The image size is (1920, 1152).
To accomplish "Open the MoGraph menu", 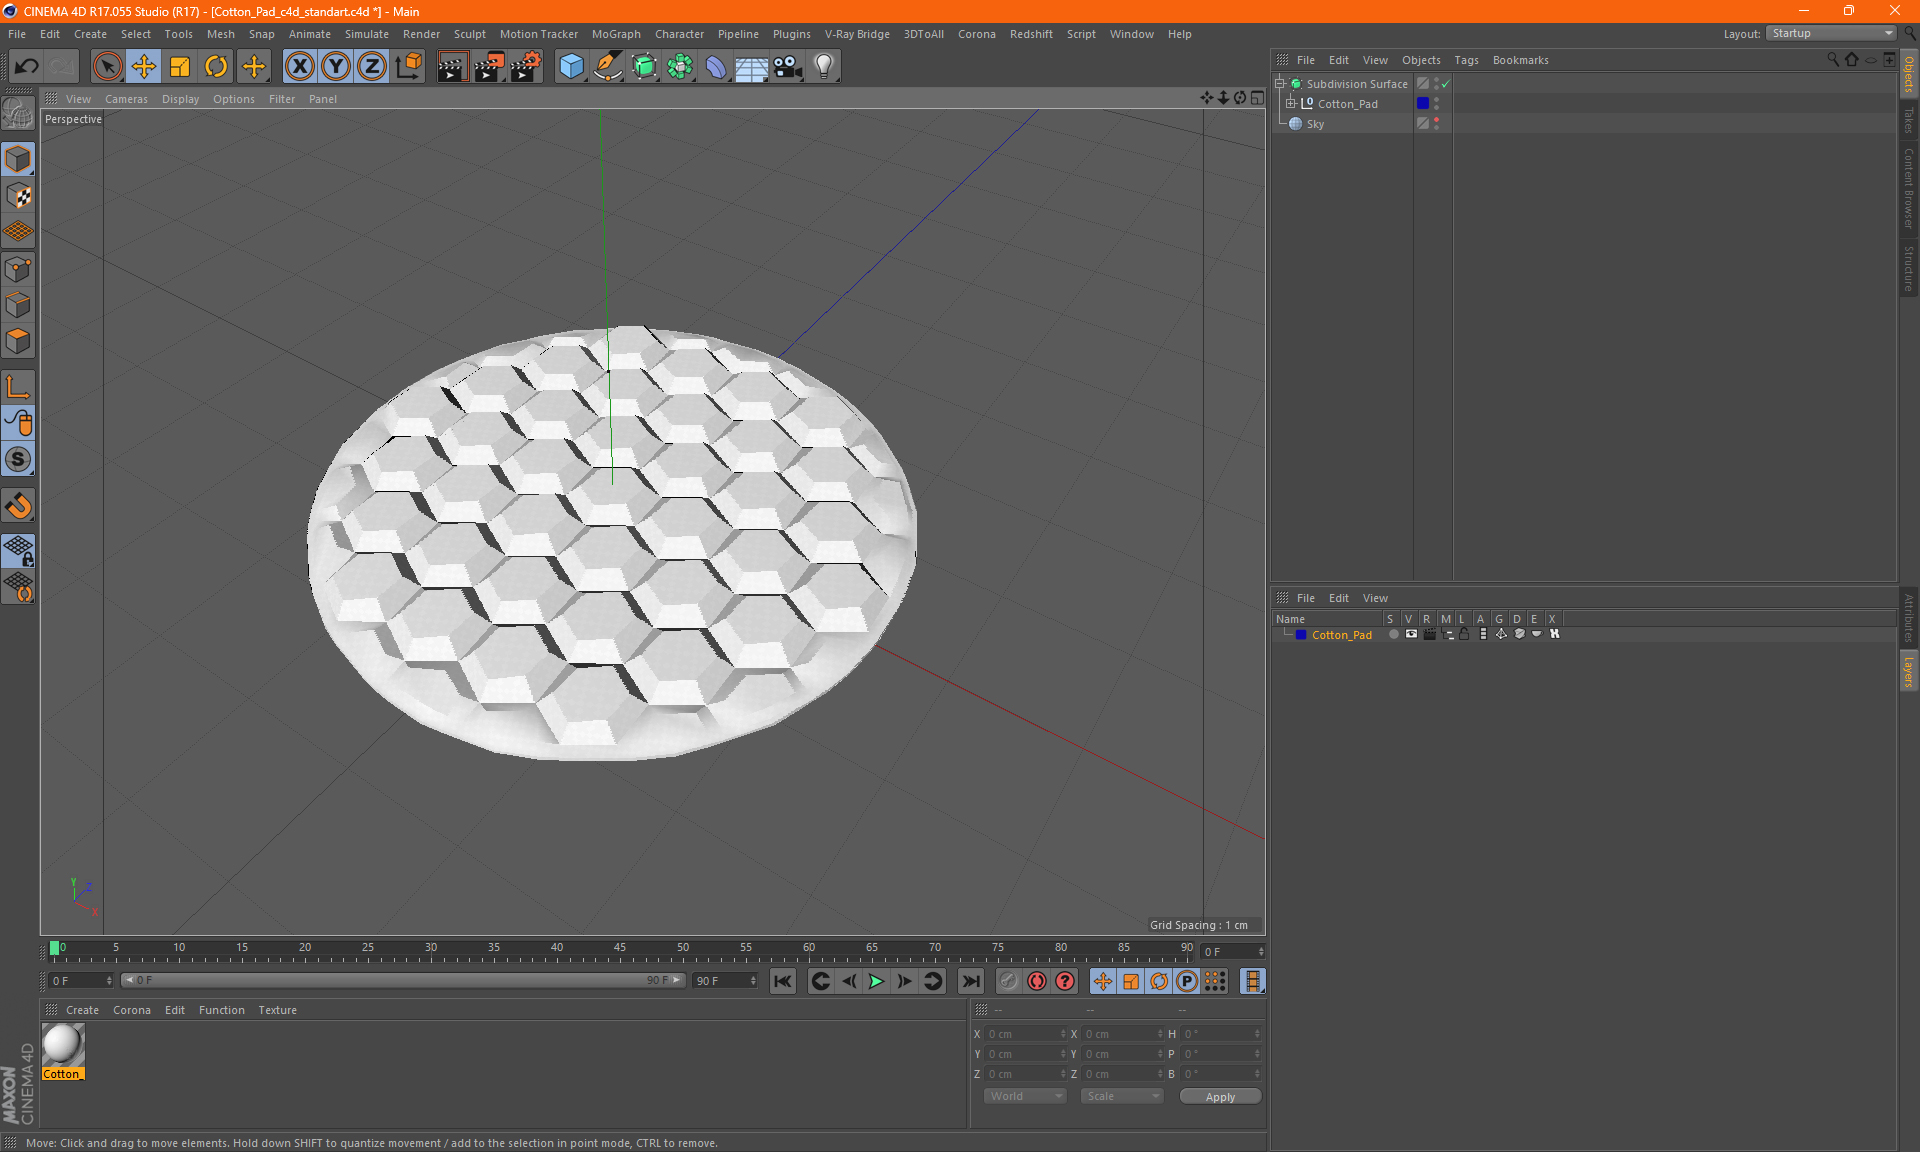I will coord(616,34).
